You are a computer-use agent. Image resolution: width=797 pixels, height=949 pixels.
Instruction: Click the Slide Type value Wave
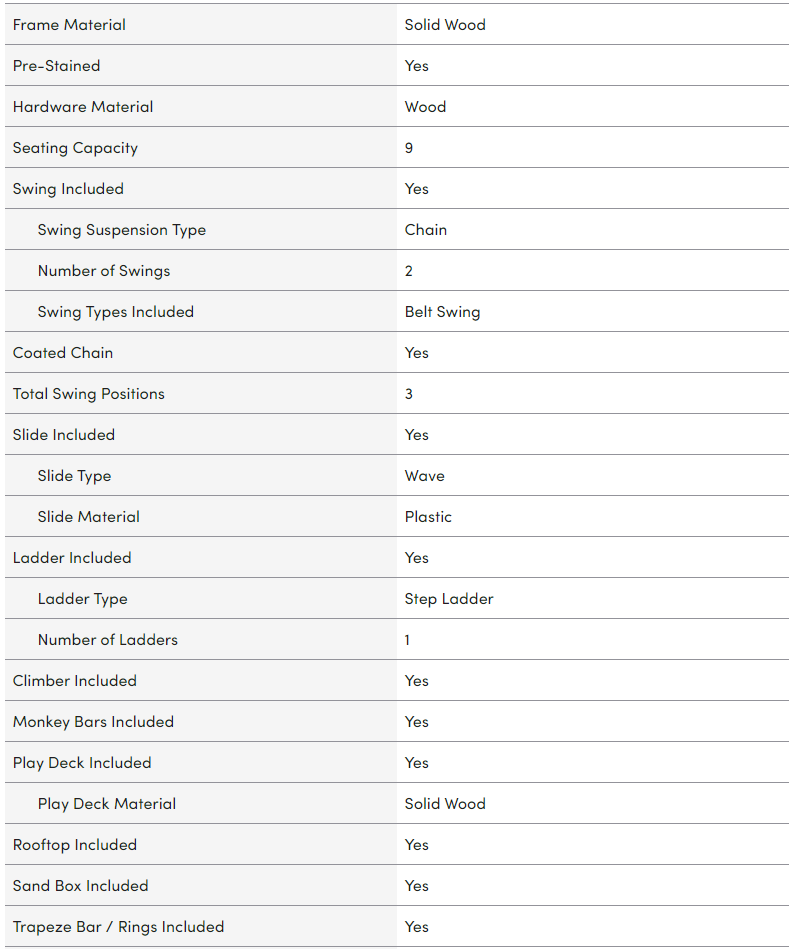[x=424, y=476]
